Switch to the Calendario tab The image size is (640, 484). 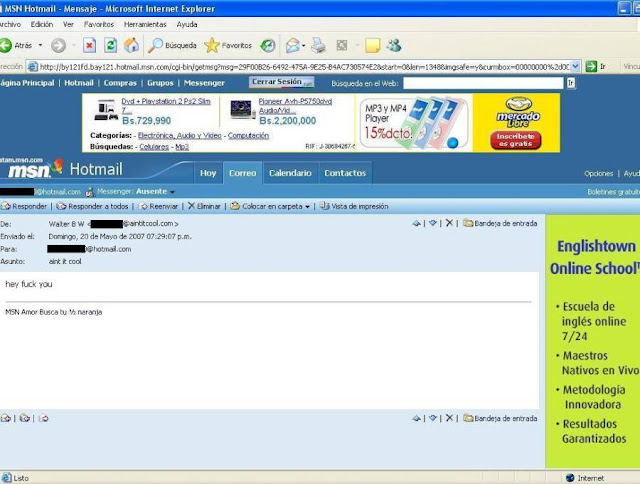point(290,173)
